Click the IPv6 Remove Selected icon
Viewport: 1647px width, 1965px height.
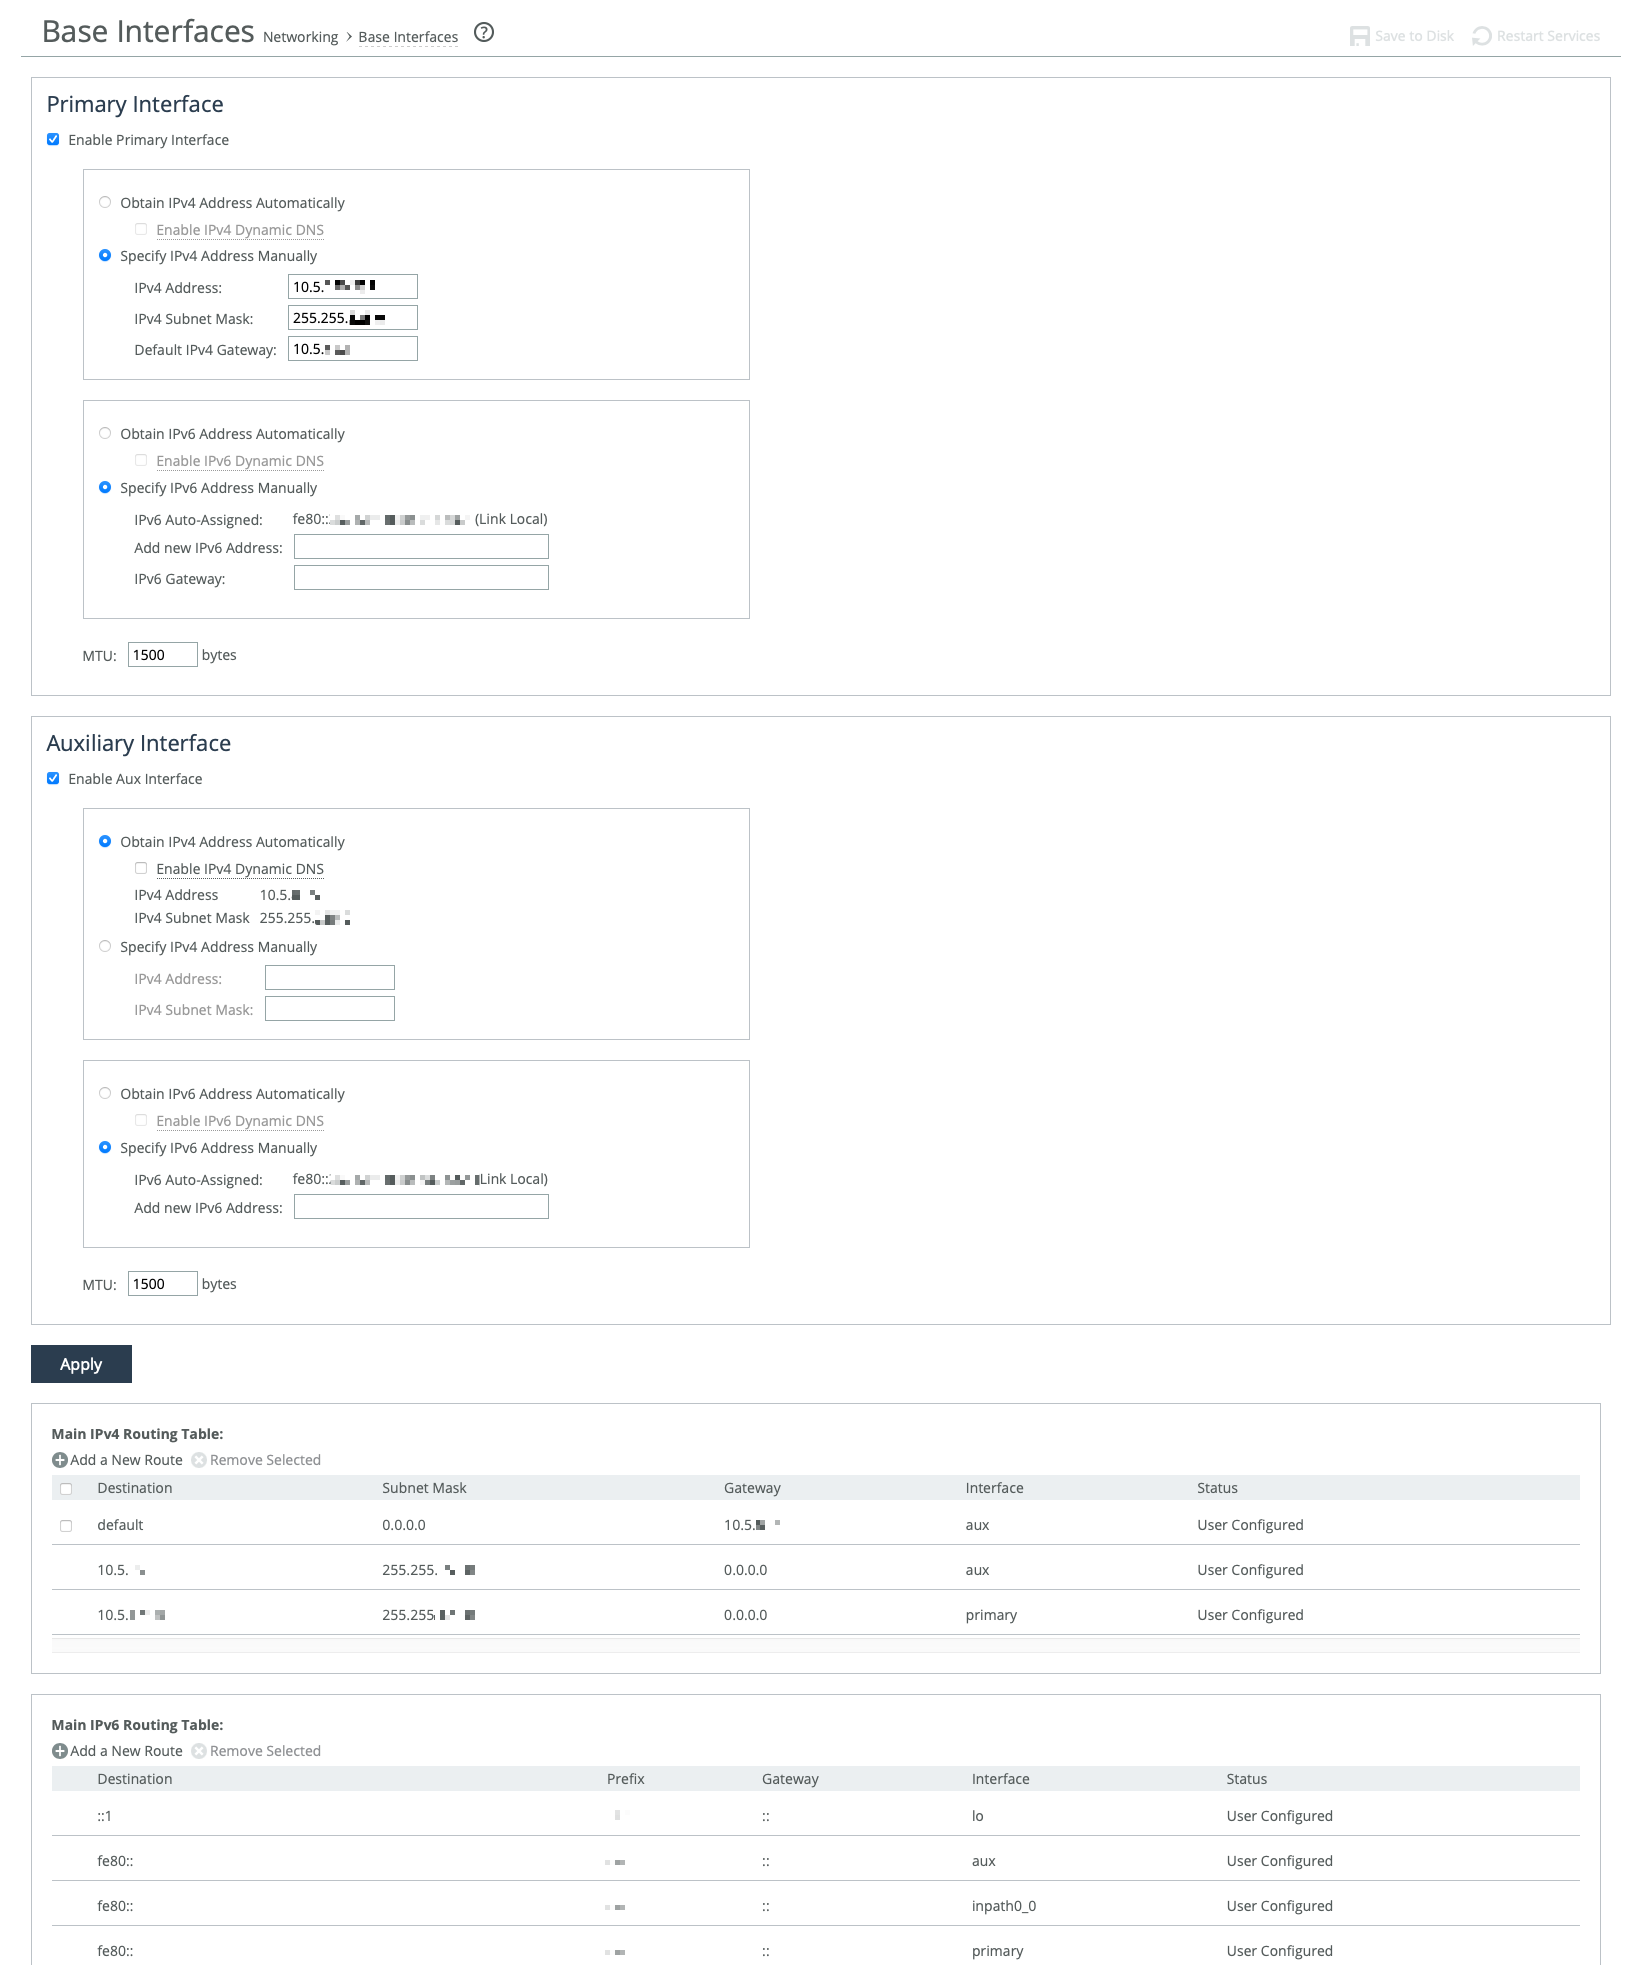[199, 1751]
